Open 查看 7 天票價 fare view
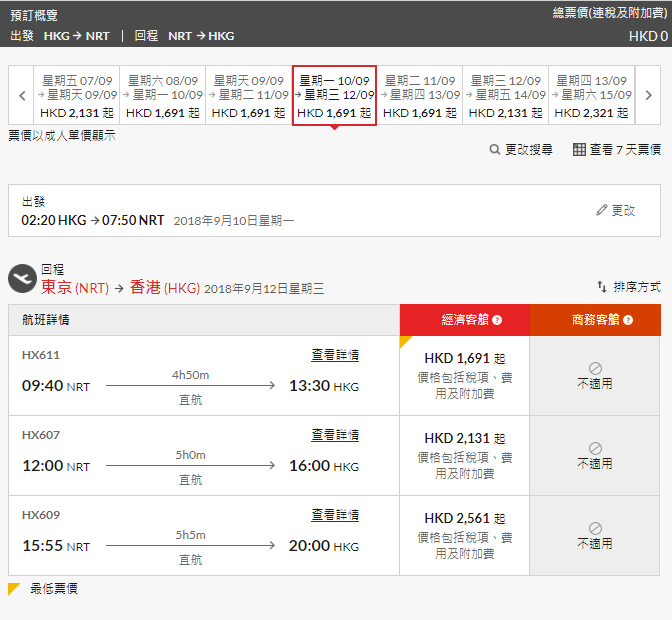This screenshot has width=672, height=620. click(x=625, y=150)
